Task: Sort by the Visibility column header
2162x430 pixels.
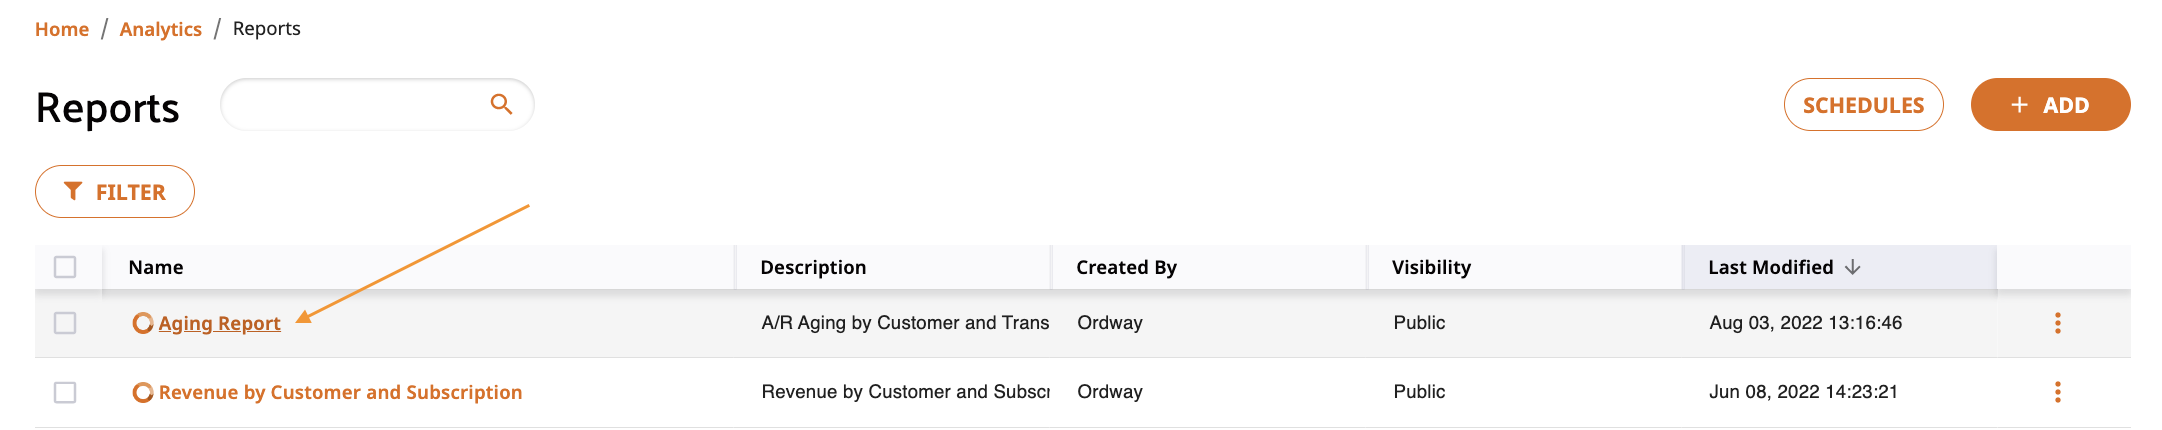Action: point(1431,267)
